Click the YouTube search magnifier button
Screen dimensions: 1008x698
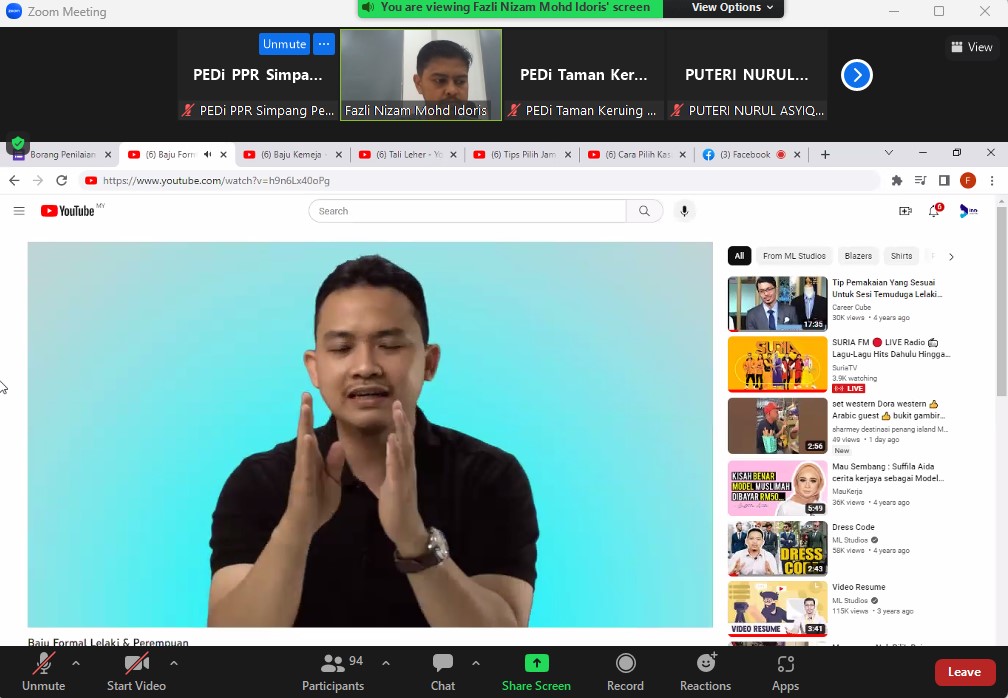[644, 211]
